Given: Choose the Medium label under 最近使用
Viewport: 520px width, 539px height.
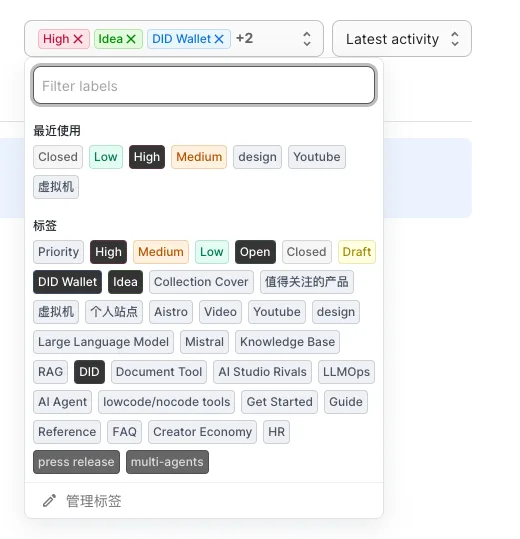Looking at the screenshot, I should (x=199, y=157).
